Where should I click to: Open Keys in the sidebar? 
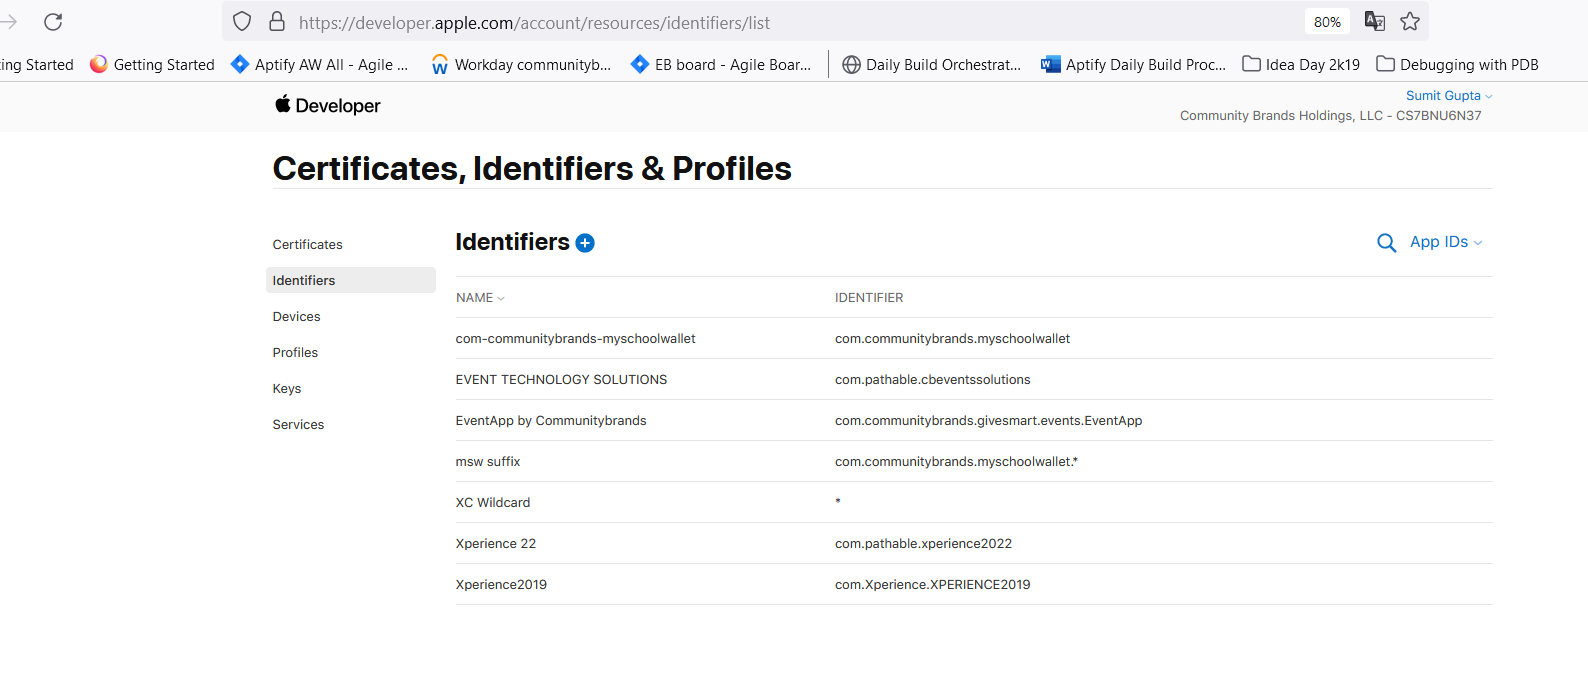(287, 389)
